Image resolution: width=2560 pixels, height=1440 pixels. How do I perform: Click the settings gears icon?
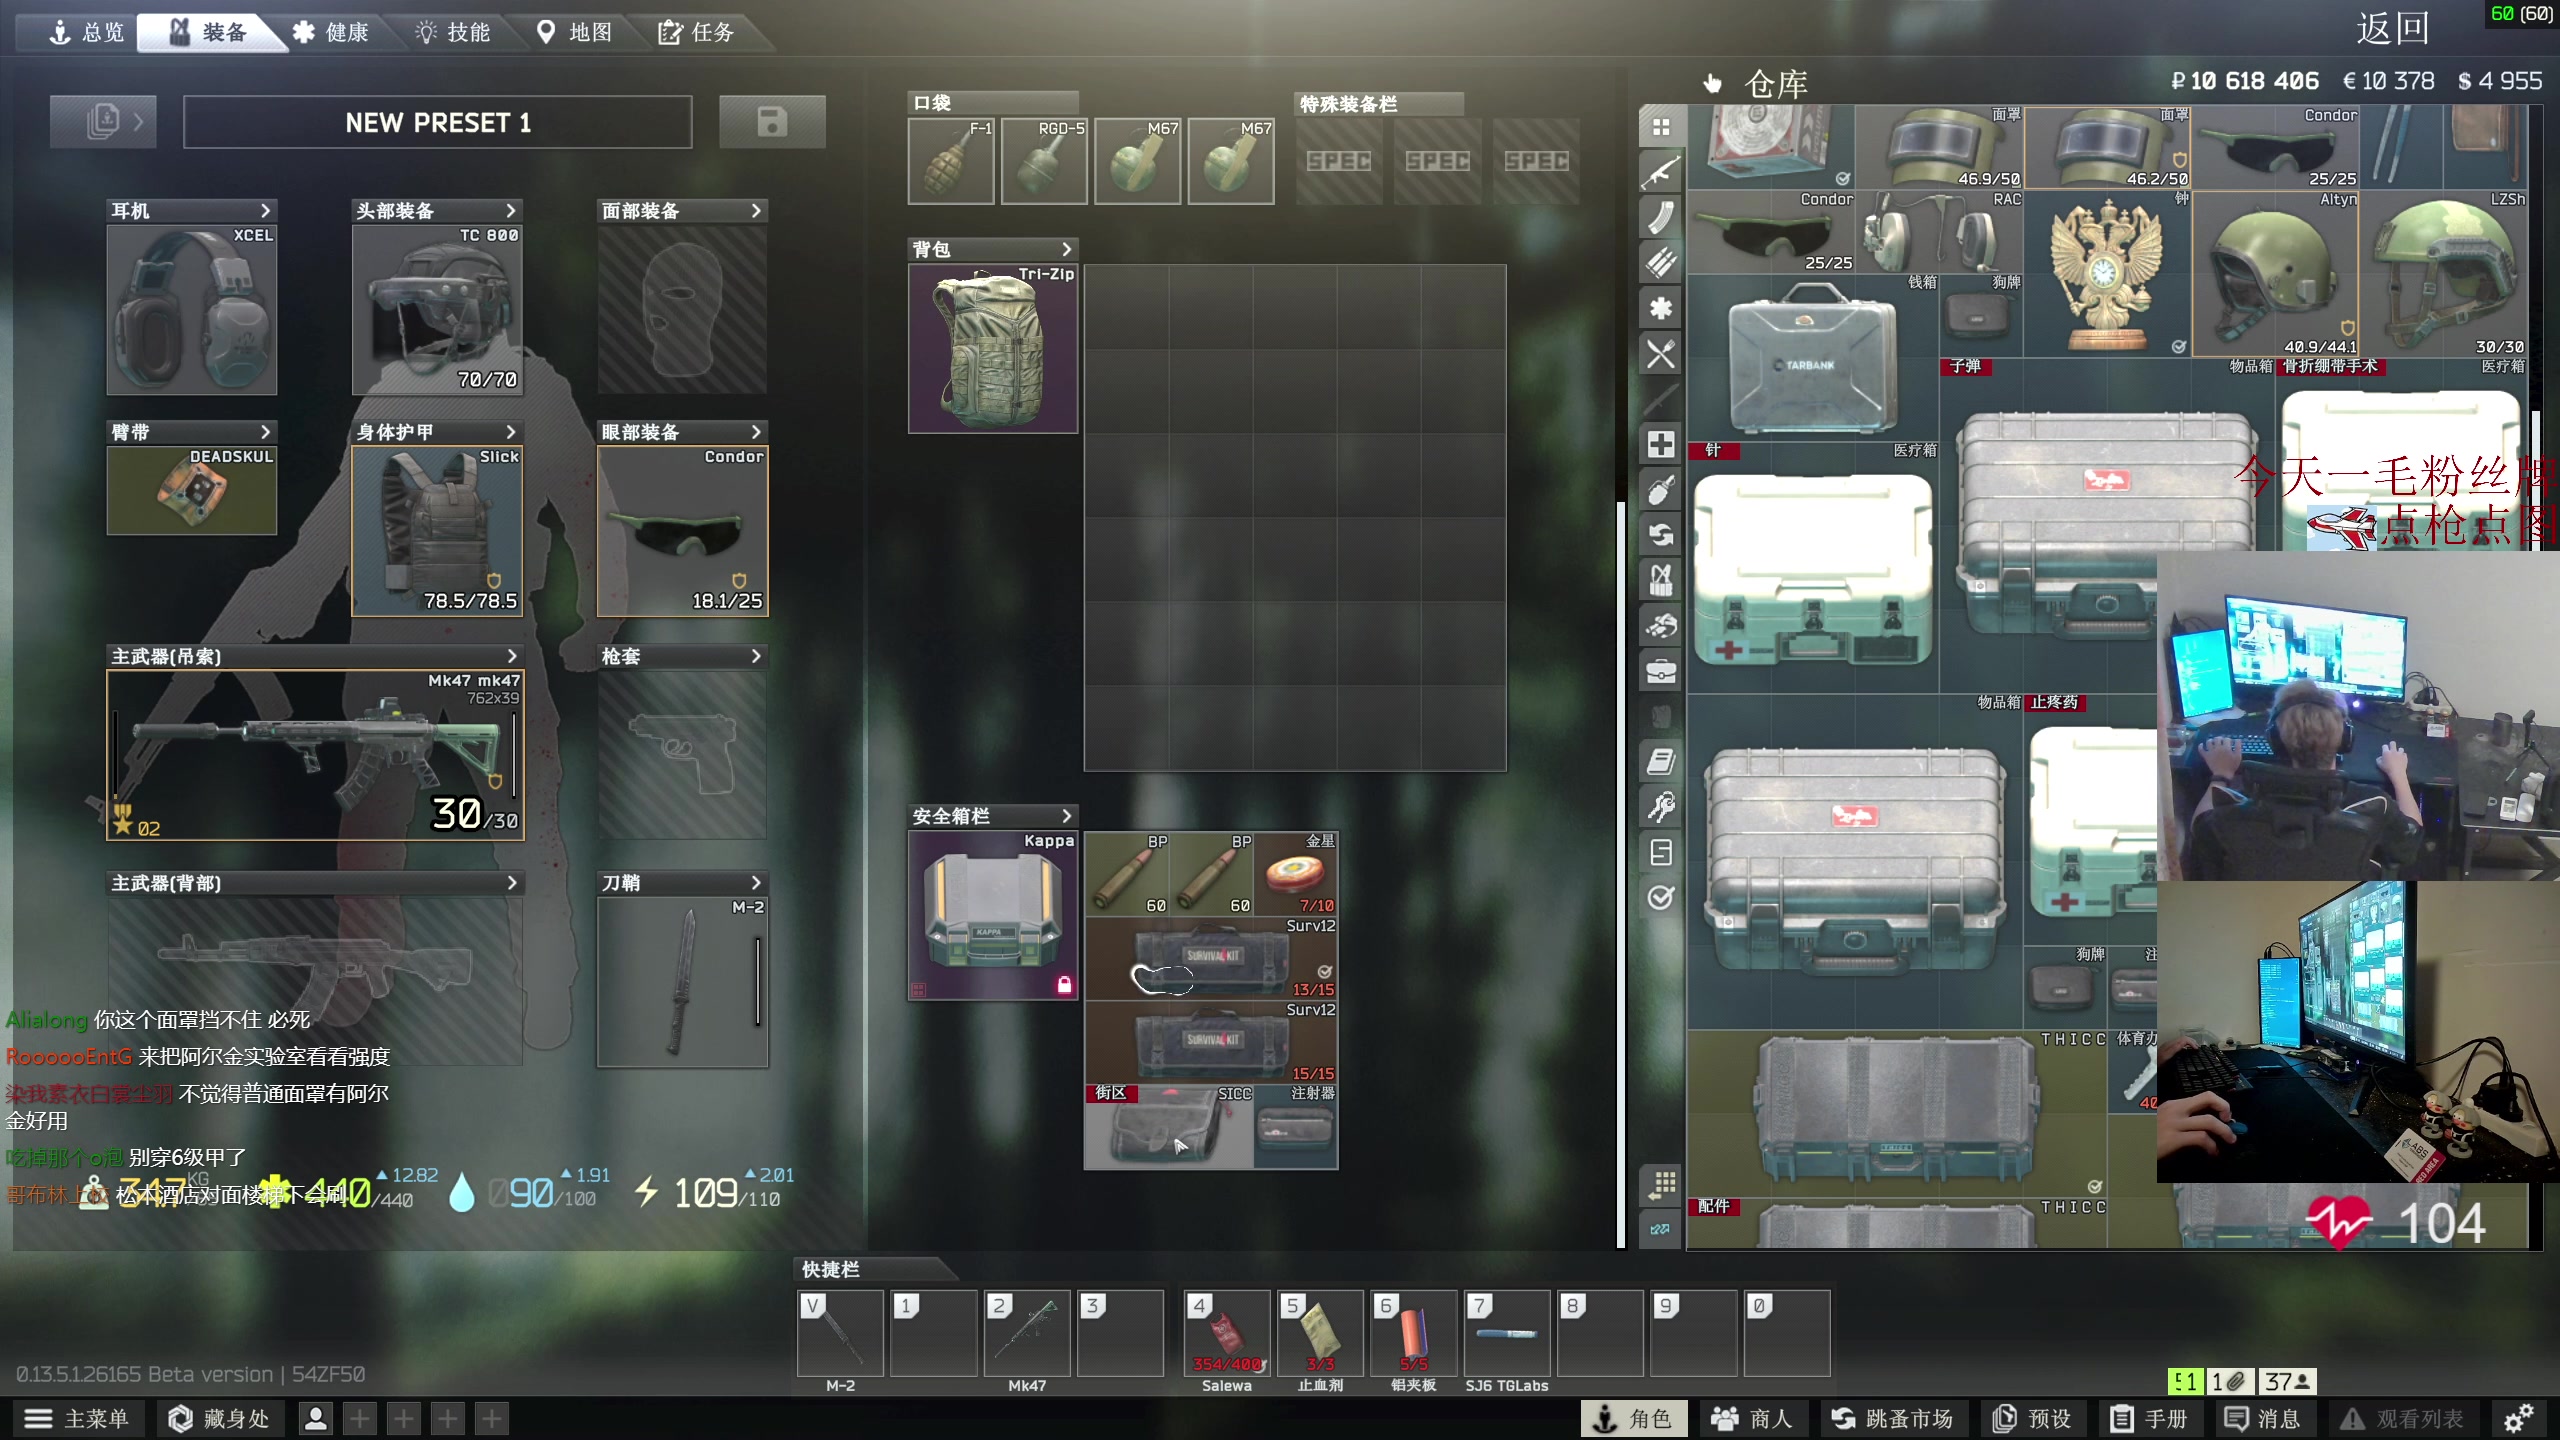tap(2519, 1418)
